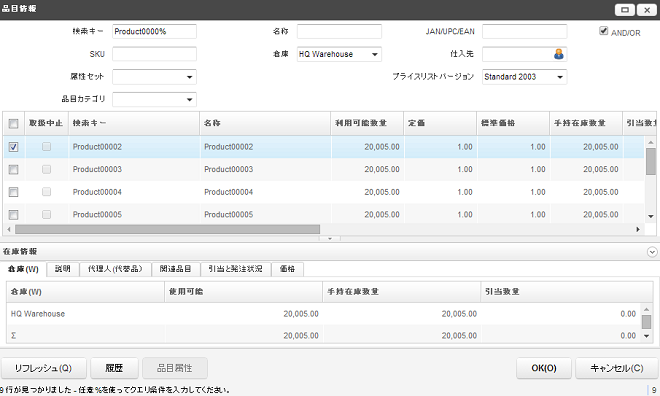Viewport: 660px width, 396px height.
Task: Open the 品目カテゴリ dropdown
Action: pos(189,100)
